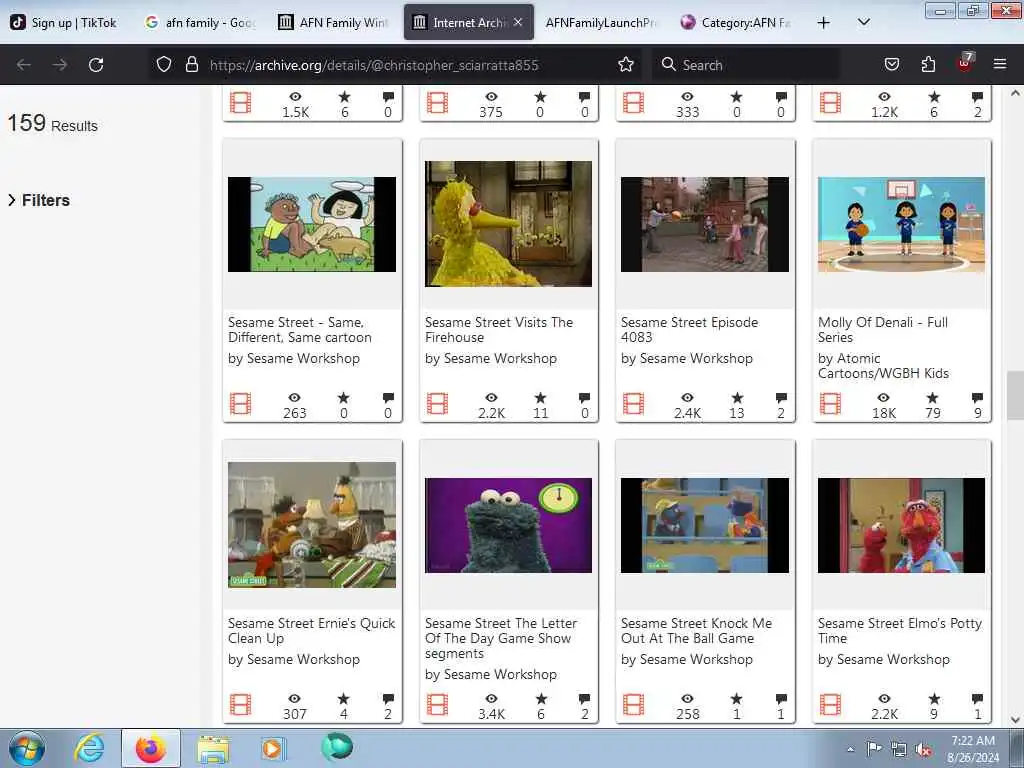1024x768 pixels.
Task: Open Knock Me Out At The Ball Game link
Action: click(696, 631)
